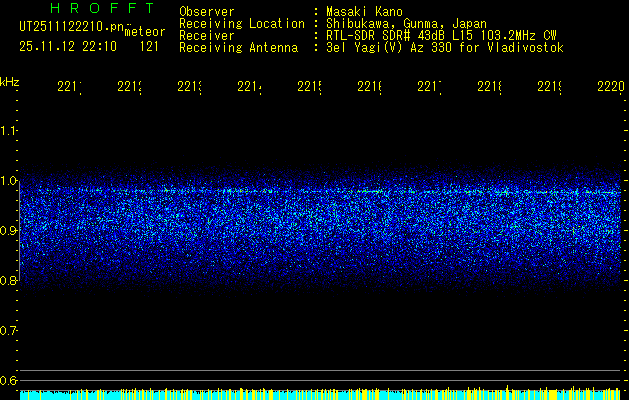The image size is (629, 400).
Task: Click the 2214 time marker
Action: coord(250,87)
